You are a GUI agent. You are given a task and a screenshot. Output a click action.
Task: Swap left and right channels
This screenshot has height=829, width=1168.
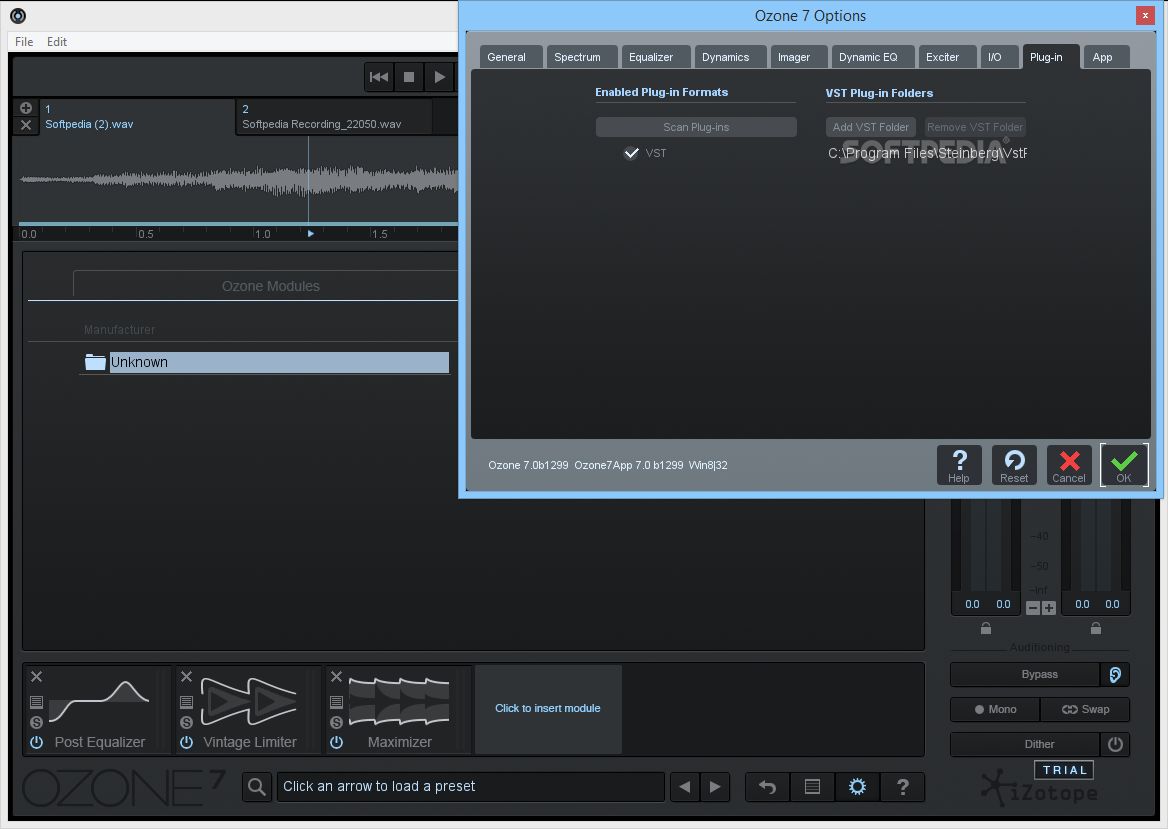[1085, 709]
